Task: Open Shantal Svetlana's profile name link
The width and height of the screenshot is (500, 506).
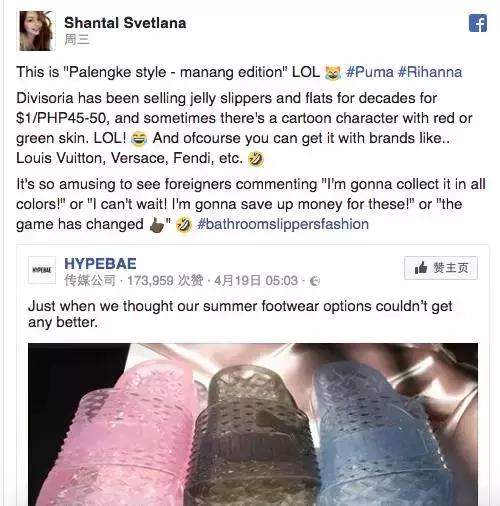Action: [125, 23]
